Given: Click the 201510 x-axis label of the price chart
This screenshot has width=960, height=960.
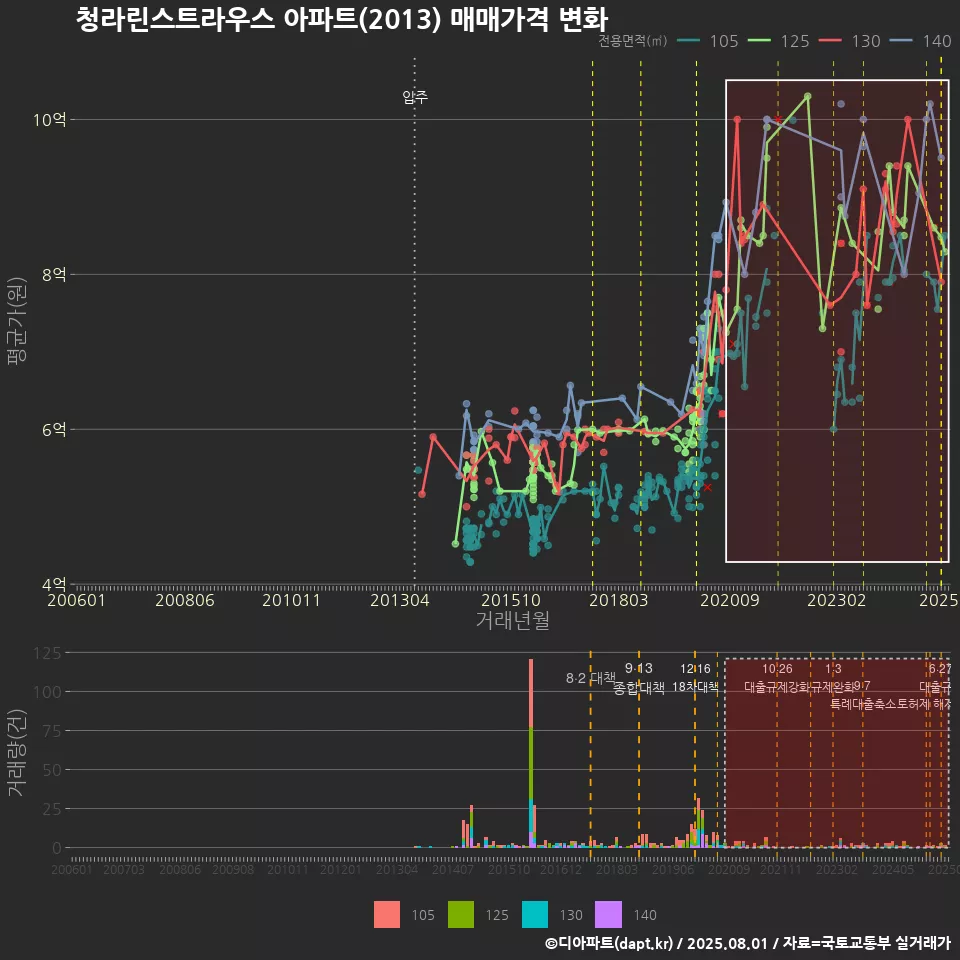Looking at the screenshot, I should click(511, 600).
